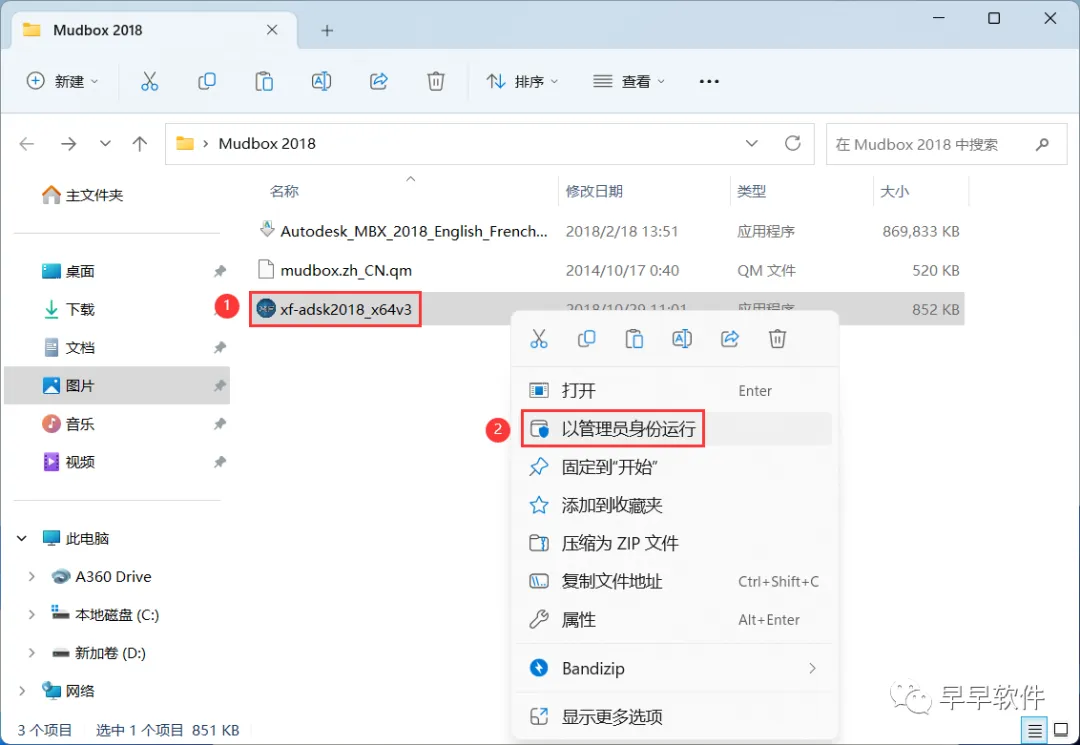This screenshot has height=745, width=1080.
Task: Collapse the 此电脑 tree node
Action: coord(22,538)
